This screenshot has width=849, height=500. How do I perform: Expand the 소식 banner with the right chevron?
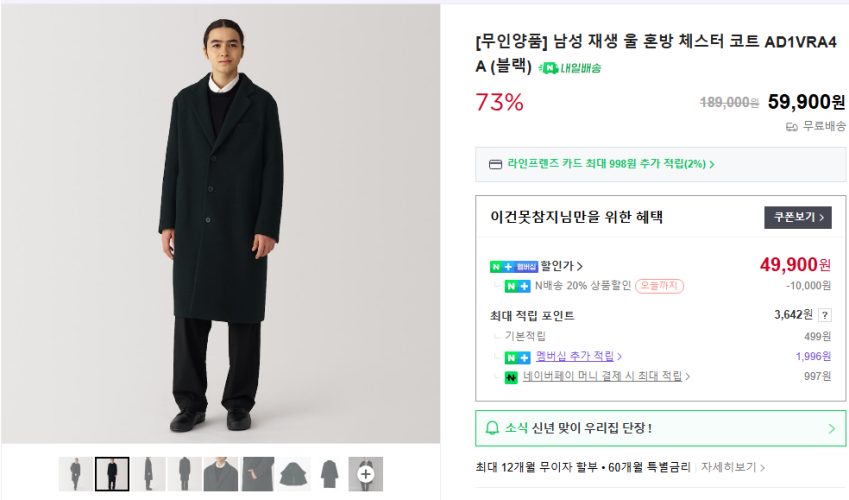coord(831,428)
